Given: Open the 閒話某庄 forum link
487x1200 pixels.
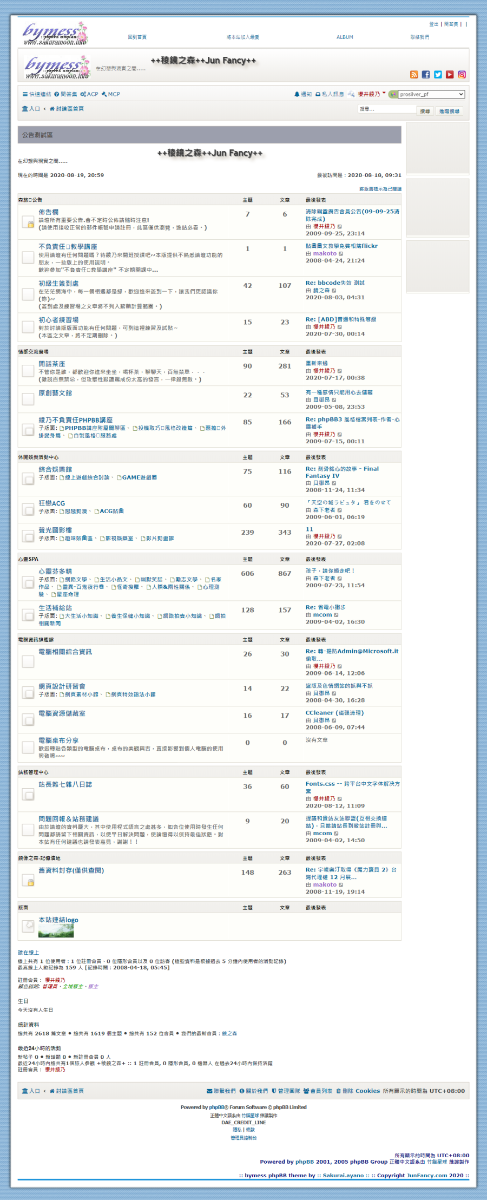Looking at the screenshot, I should coord(50,365).
